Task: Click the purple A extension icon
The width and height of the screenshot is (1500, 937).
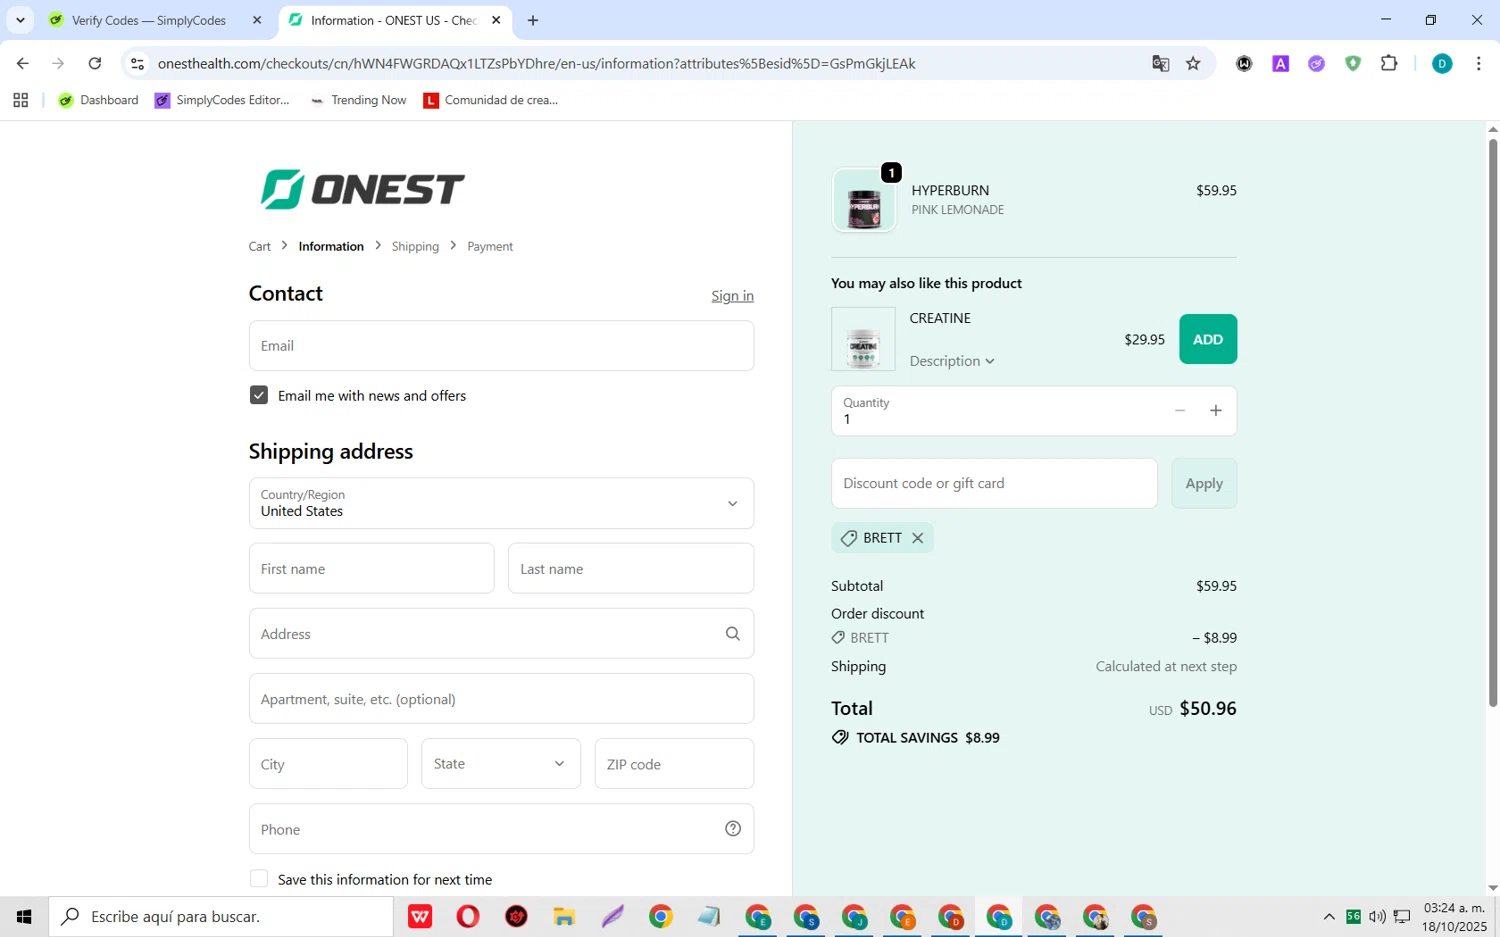Action: tap(1280, 63)
